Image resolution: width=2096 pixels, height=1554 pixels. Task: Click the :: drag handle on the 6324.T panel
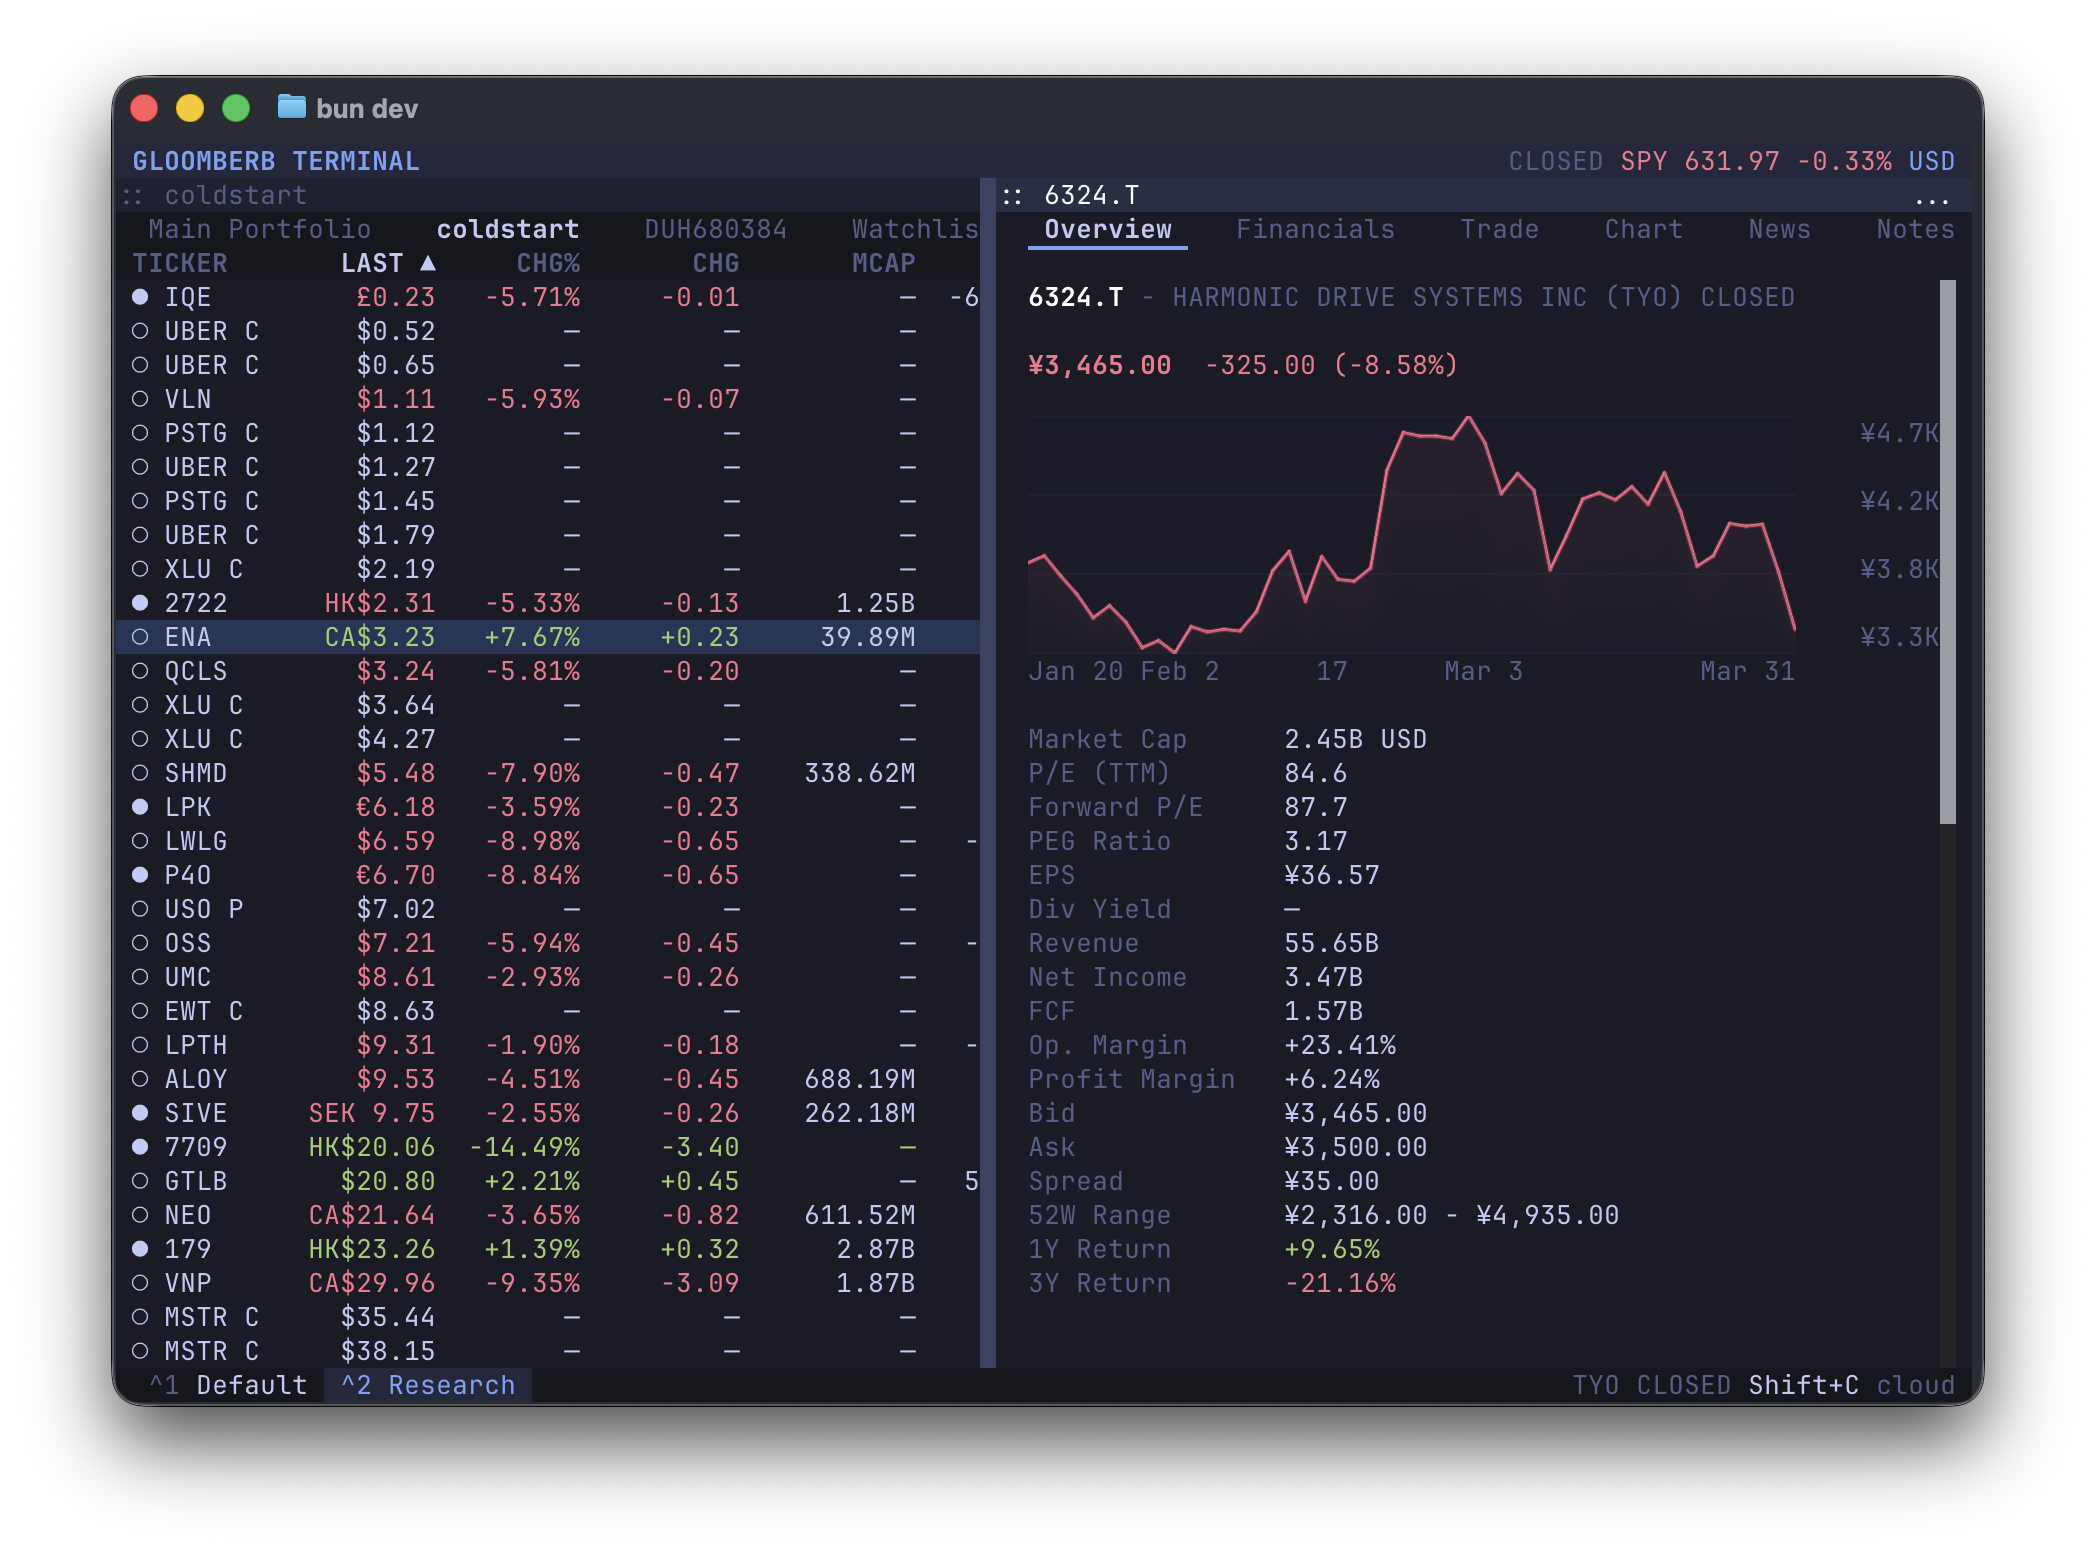pyautogui.click(x=1013, y=196)
